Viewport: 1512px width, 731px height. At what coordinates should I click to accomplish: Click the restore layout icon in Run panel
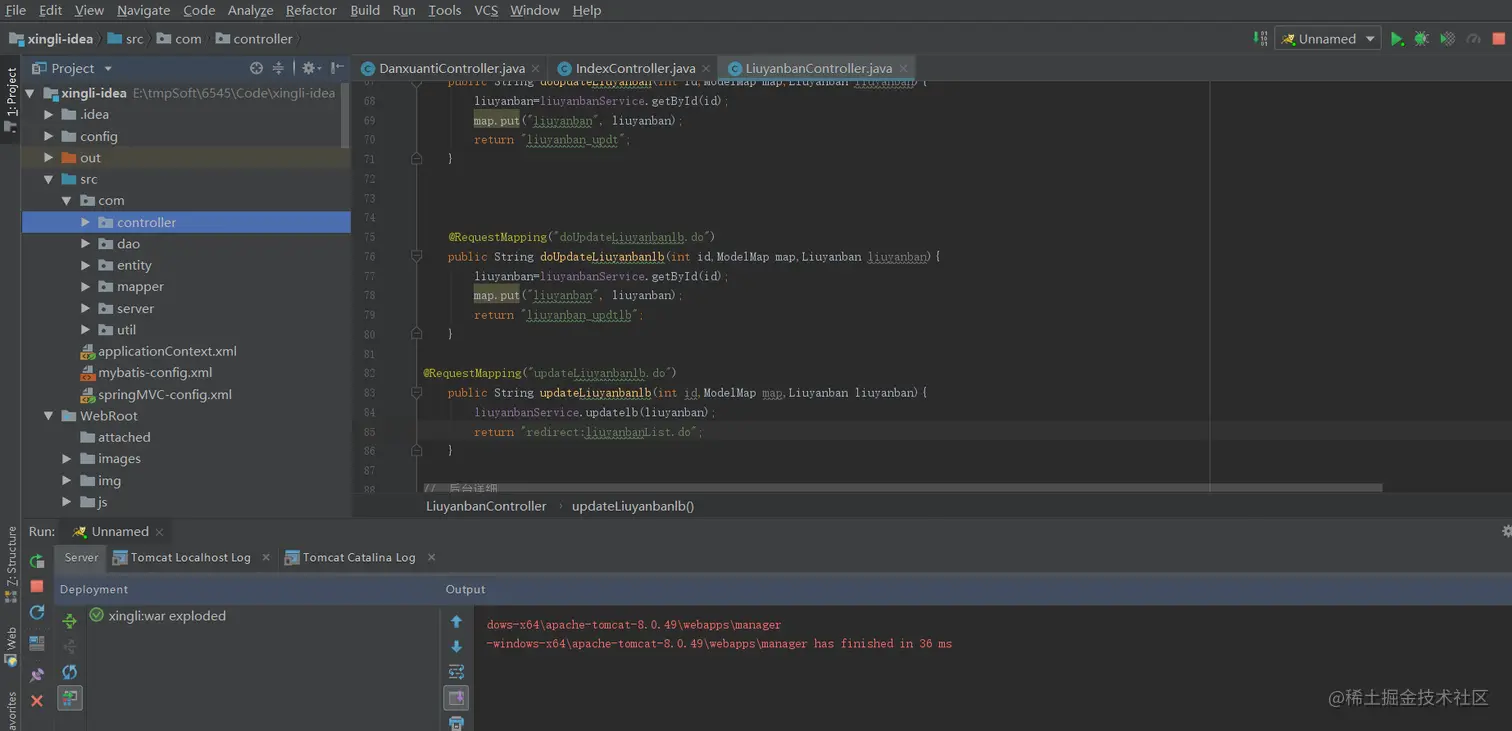coord(37,643)
